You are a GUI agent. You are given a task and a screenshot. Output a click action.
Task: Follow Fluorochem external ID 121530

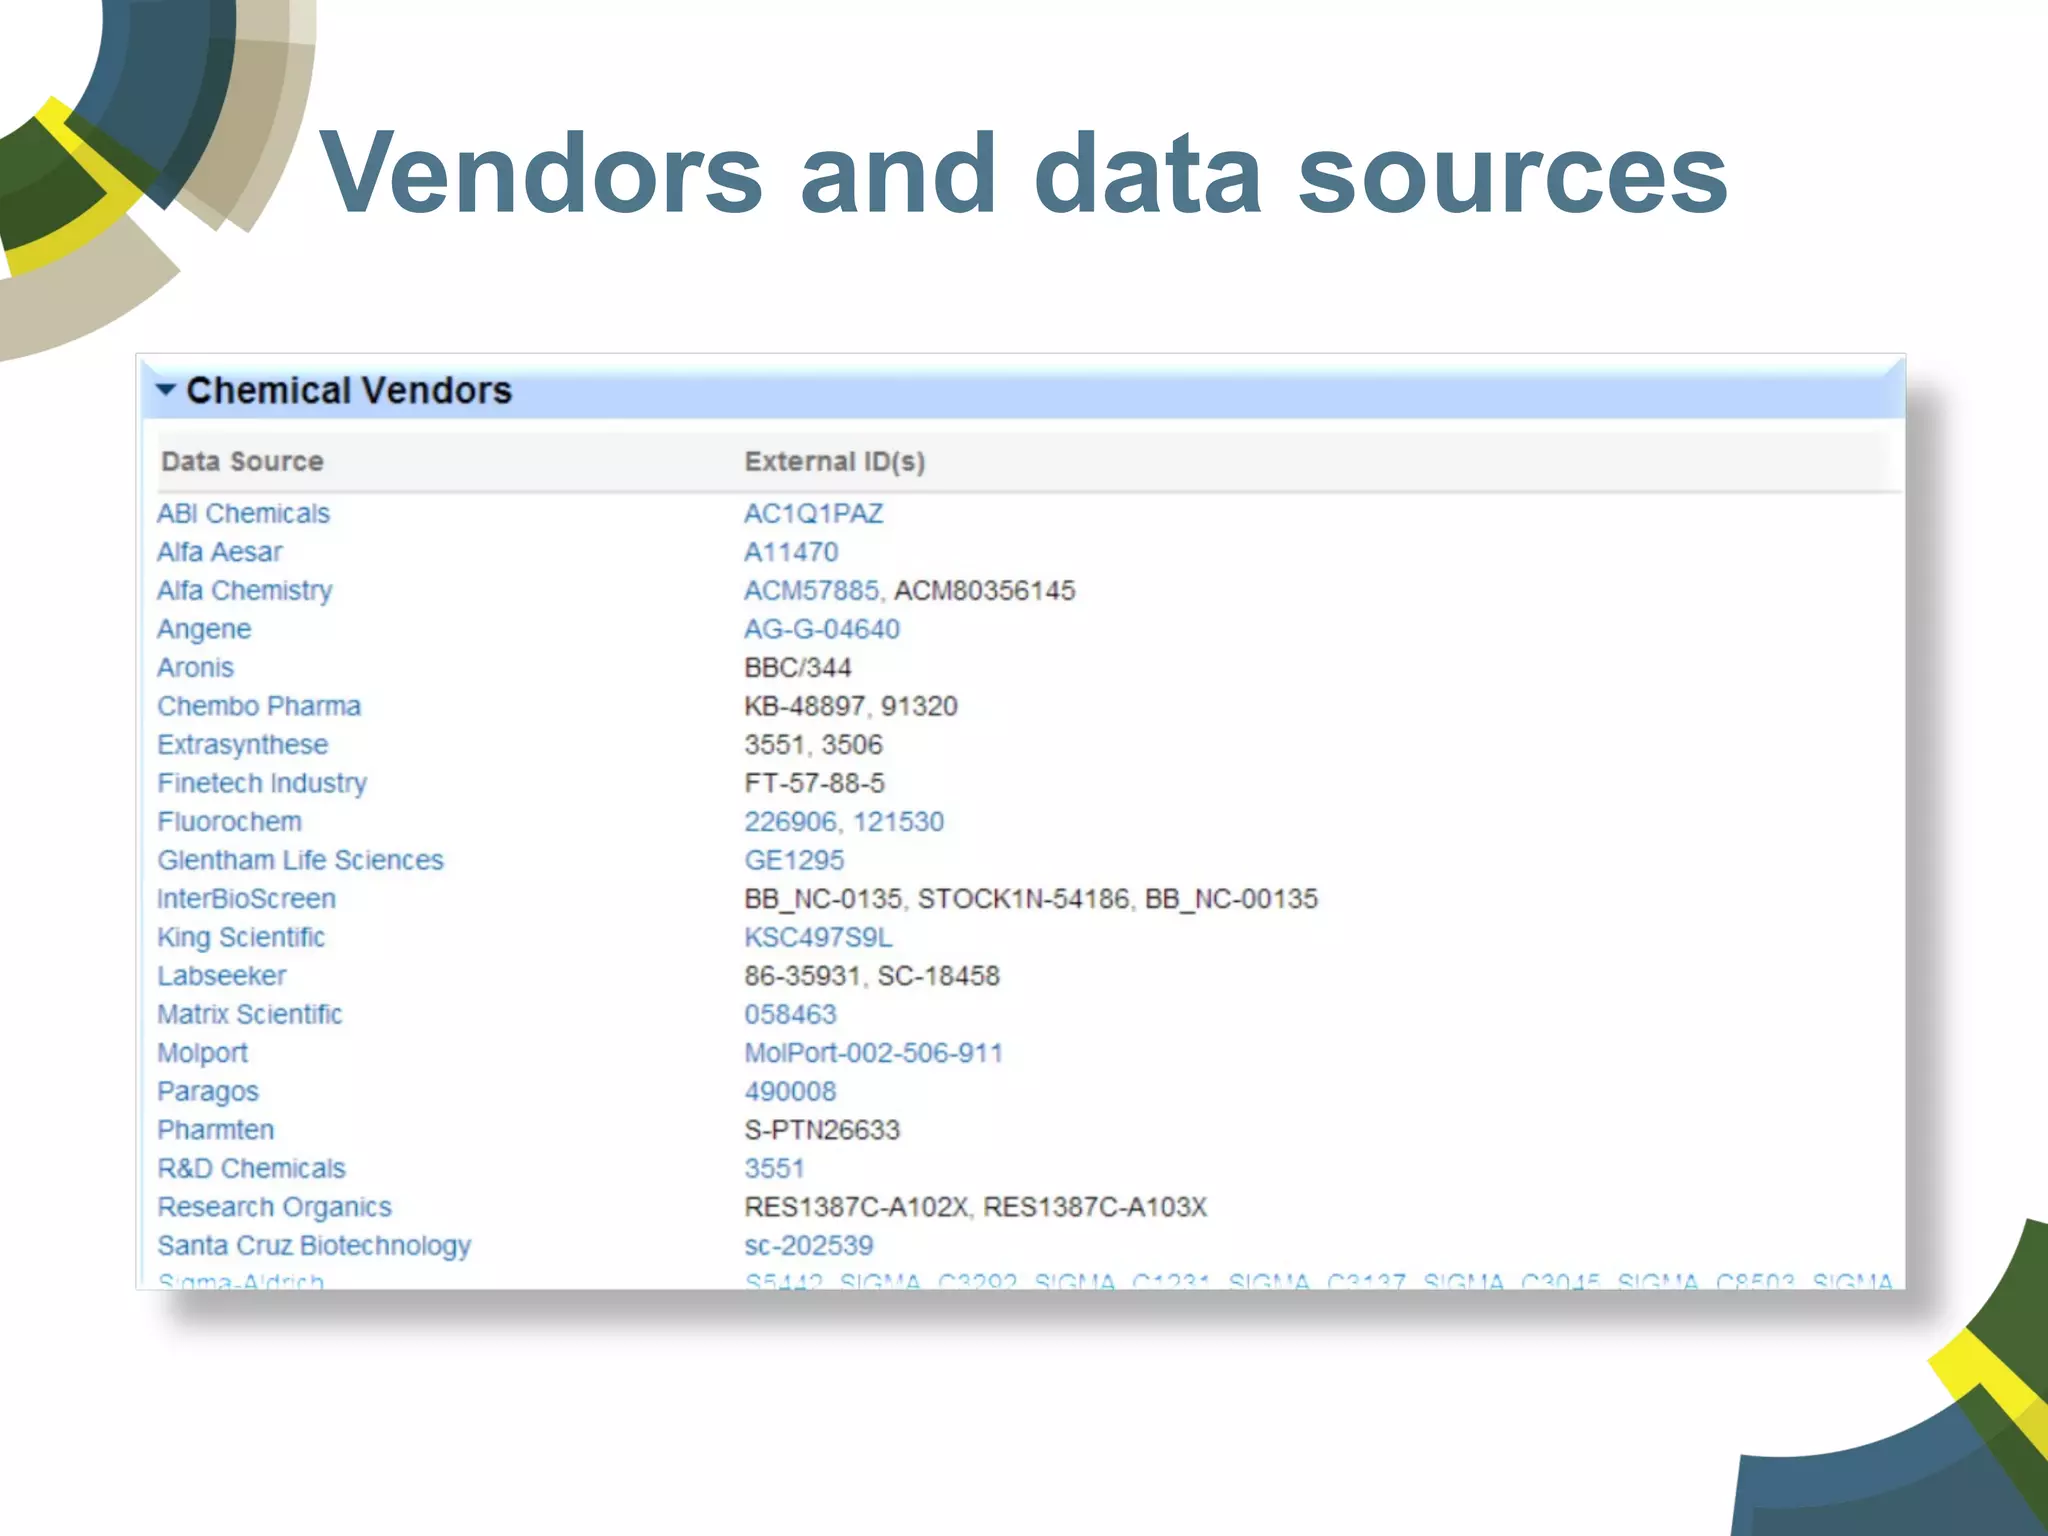(x=898, y=822)
